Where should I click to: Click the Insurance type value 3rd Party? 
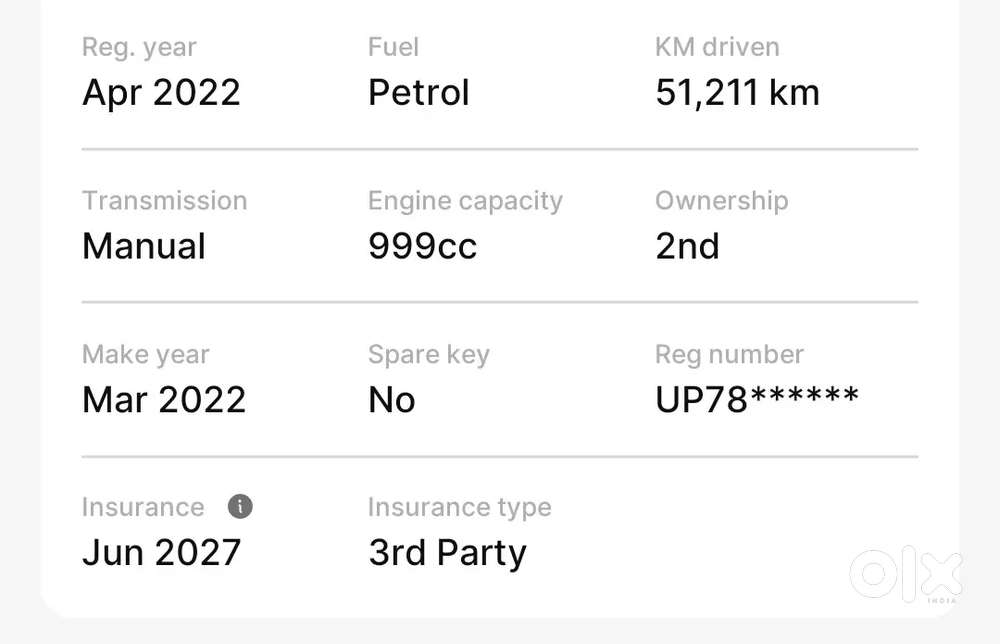[448, 553]
